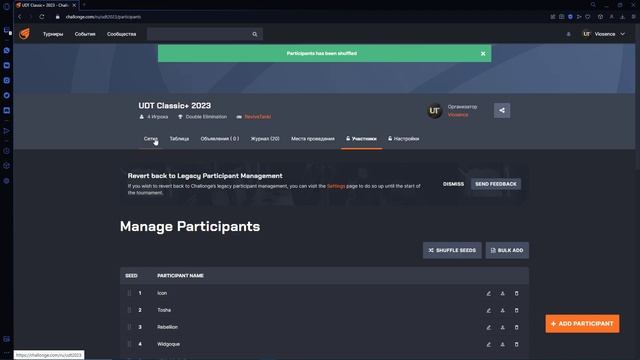Edit participant Widgoque with pencil icon

(489, 344)
